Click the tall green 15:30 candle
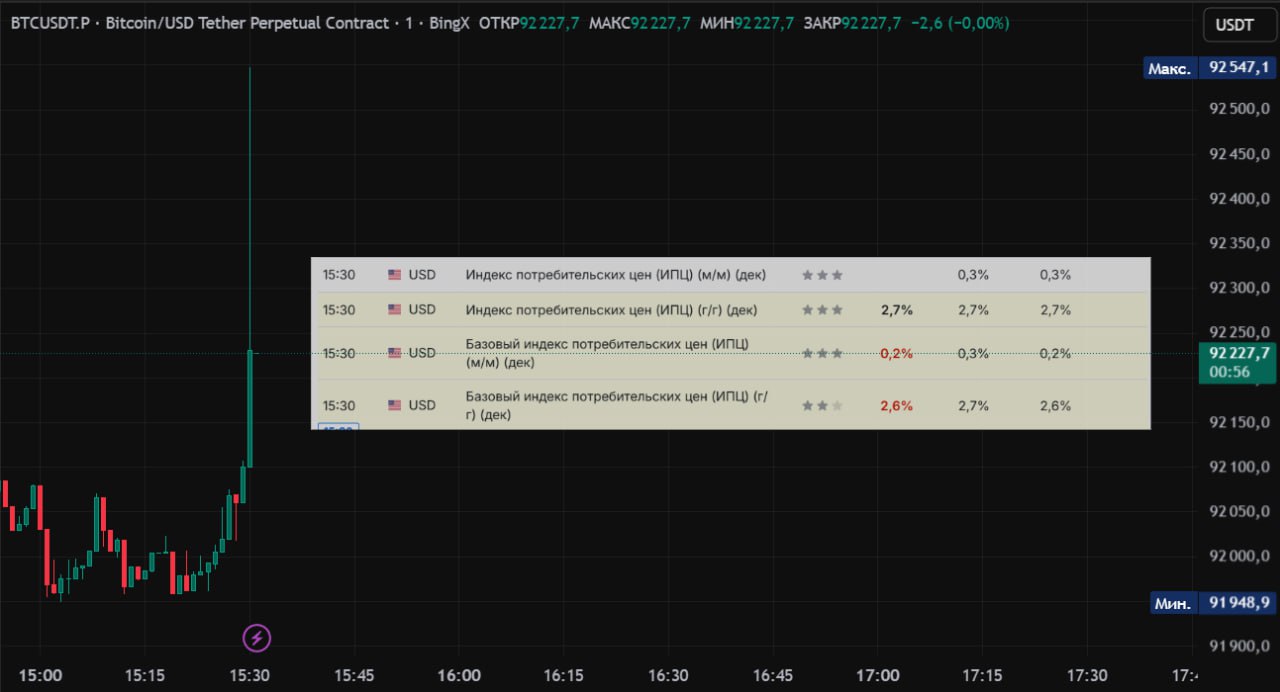Screen dimensions: 1280x692 point(250,408)
